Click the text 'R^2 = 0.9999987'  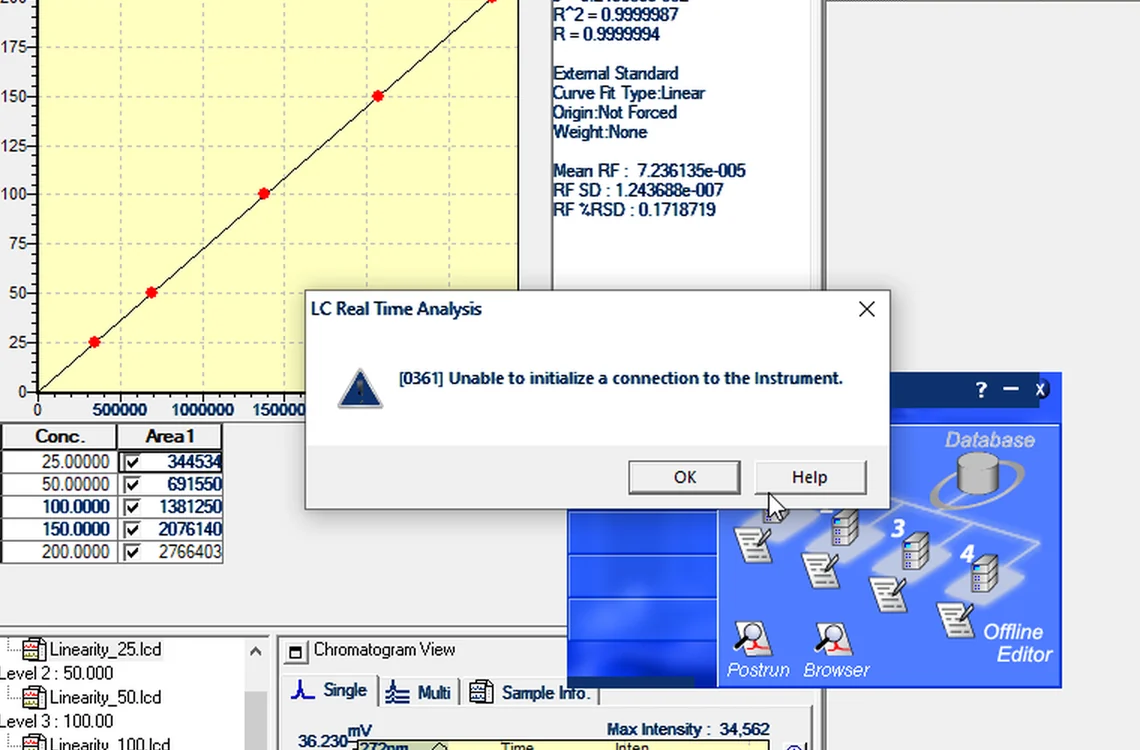(615, 15)
